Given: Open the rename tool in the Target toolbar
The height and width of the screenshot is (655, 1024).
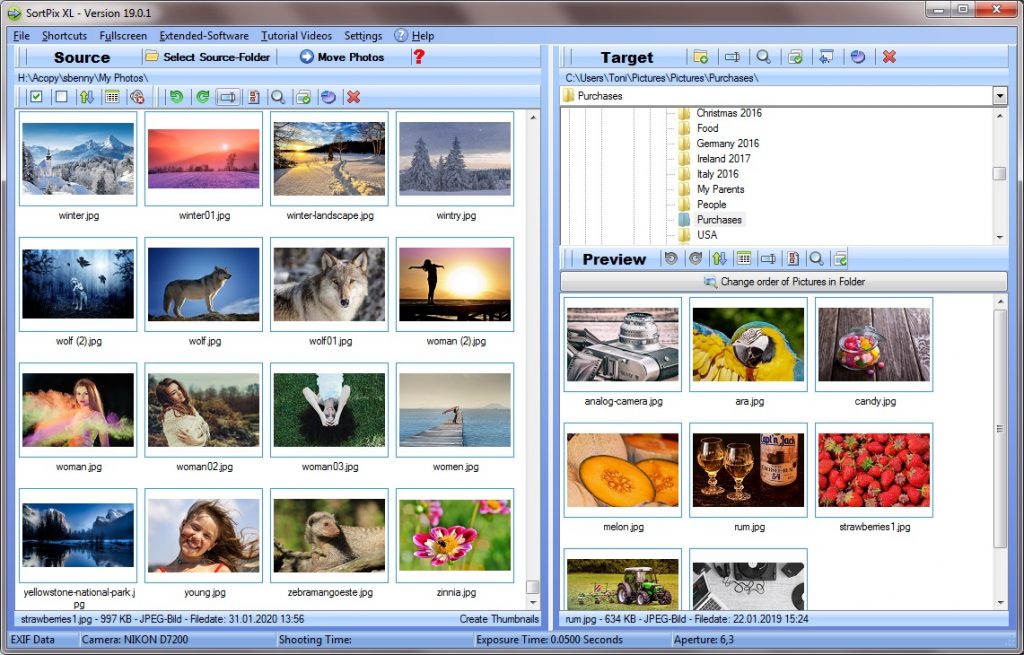Looking at the screenshot, I should point(731,57).
